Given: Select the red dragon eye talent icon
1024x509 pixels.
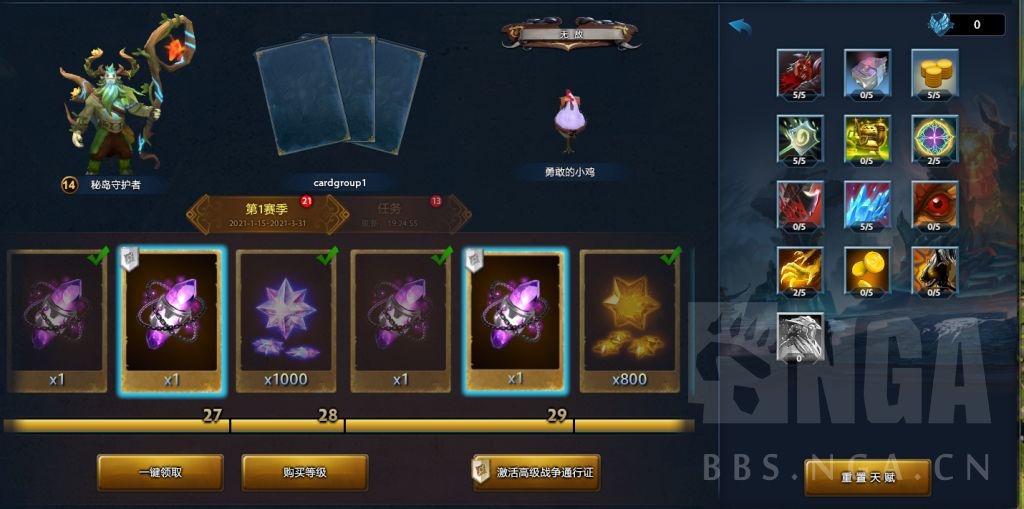Looking at the screenshot, I should (935, 205).
